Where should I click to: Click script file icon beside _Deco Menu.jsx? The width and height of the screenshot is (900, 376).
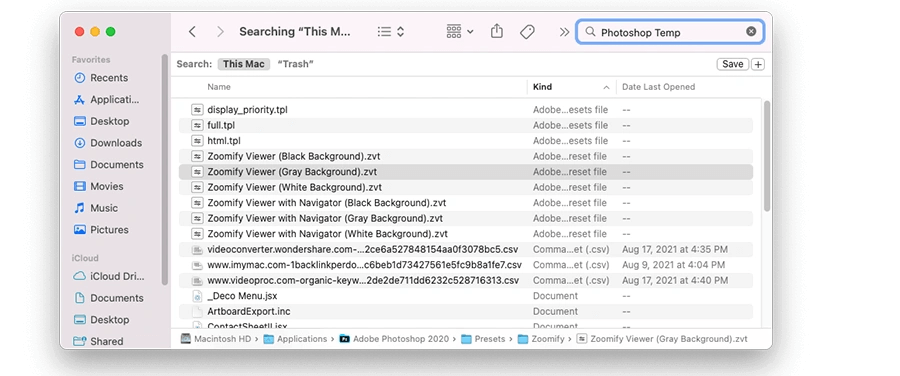click(197, 296)
